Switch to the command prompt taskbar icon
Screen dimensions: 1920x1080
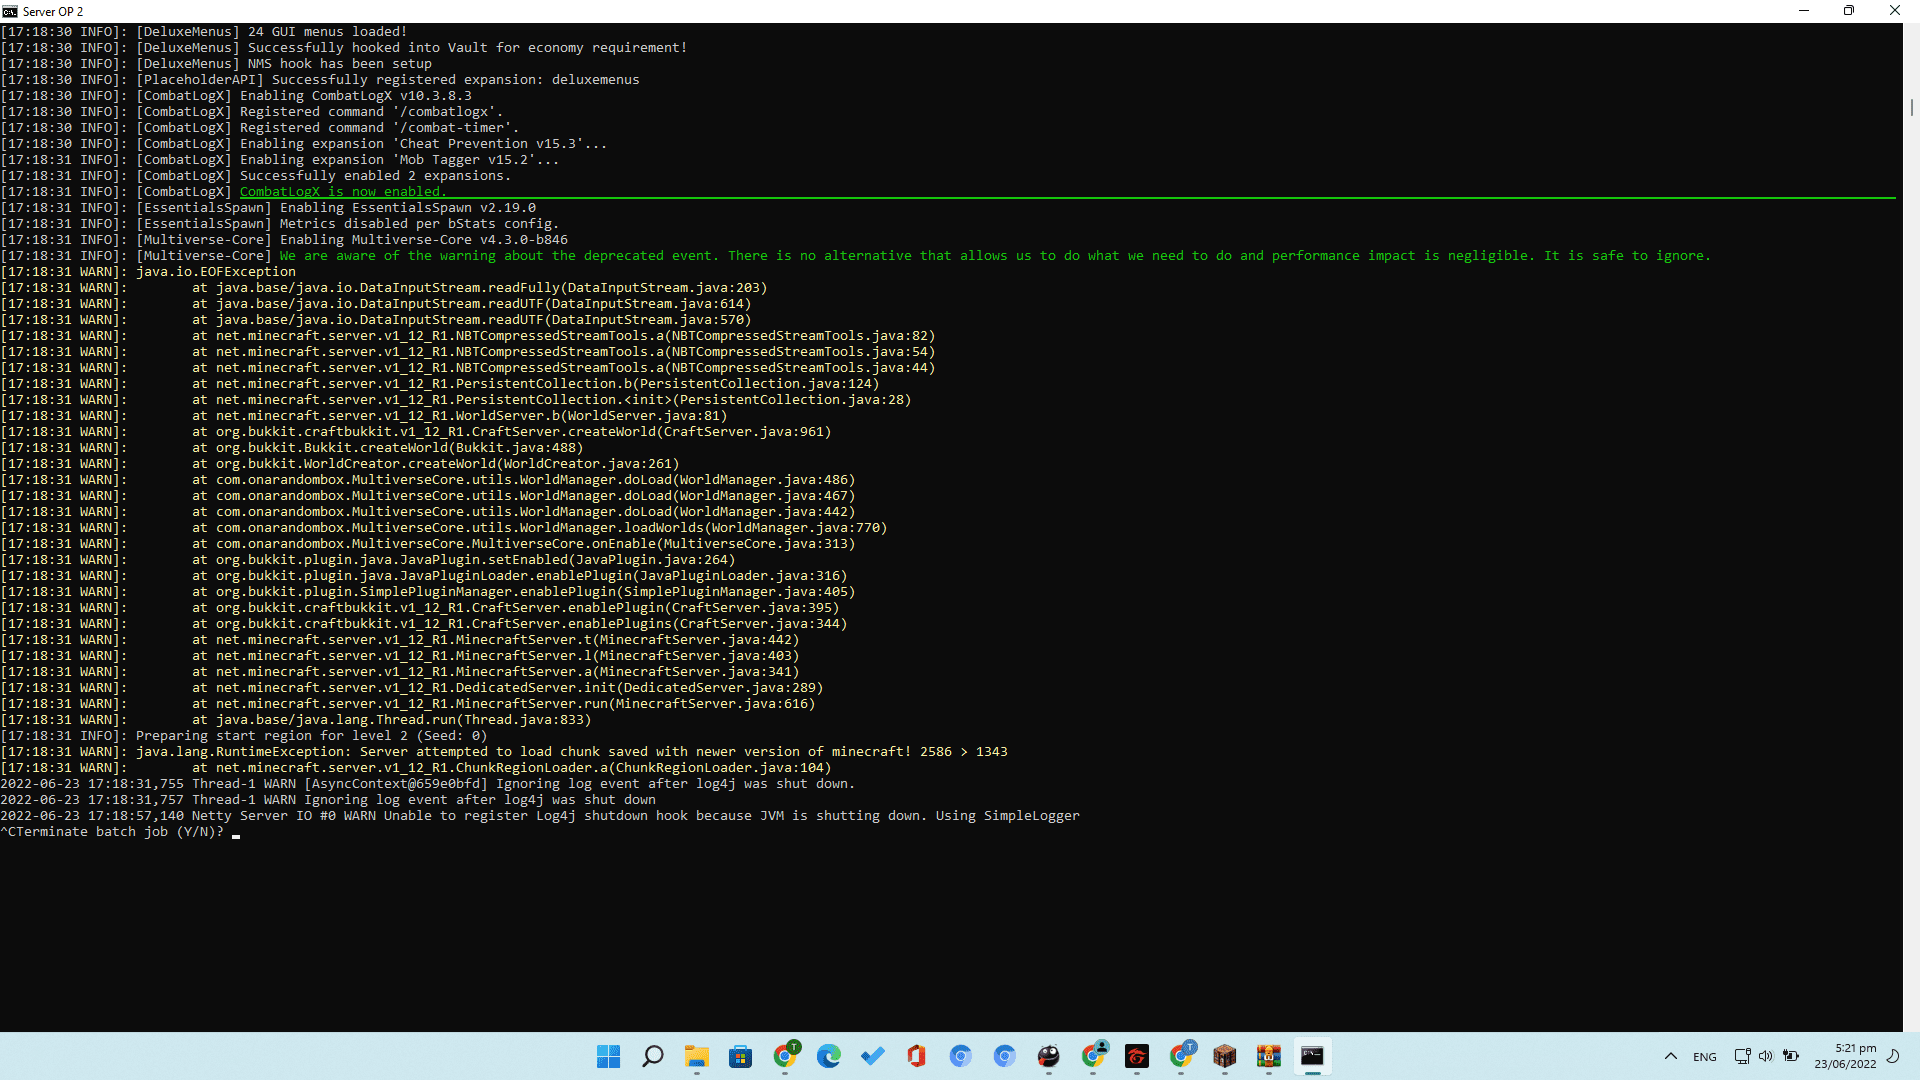tap(1312, 1056)
